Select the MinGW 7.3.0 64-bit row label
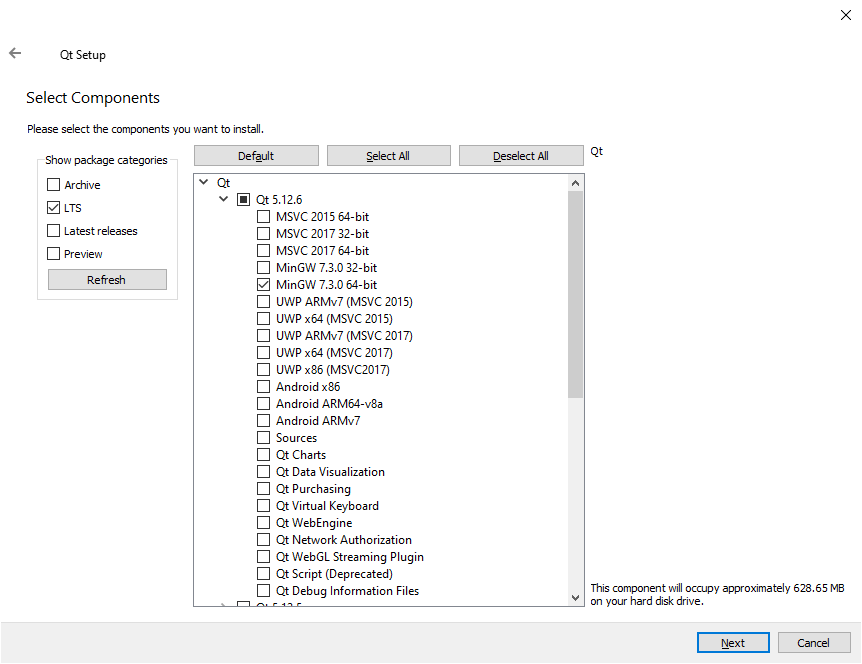The height and width of the screenshot is (664, 862). (327, 285)
